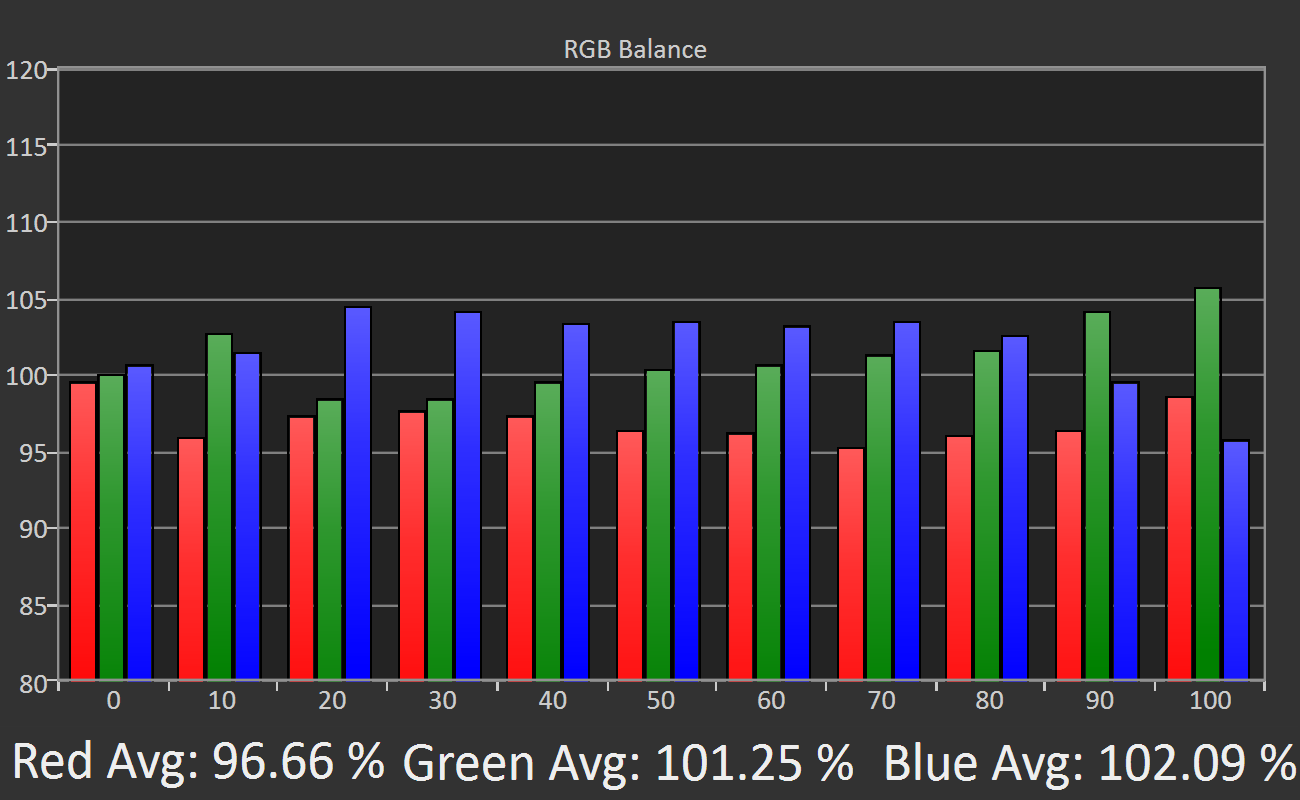Select the red bar at stimulus 30

(x=412, y=547)
